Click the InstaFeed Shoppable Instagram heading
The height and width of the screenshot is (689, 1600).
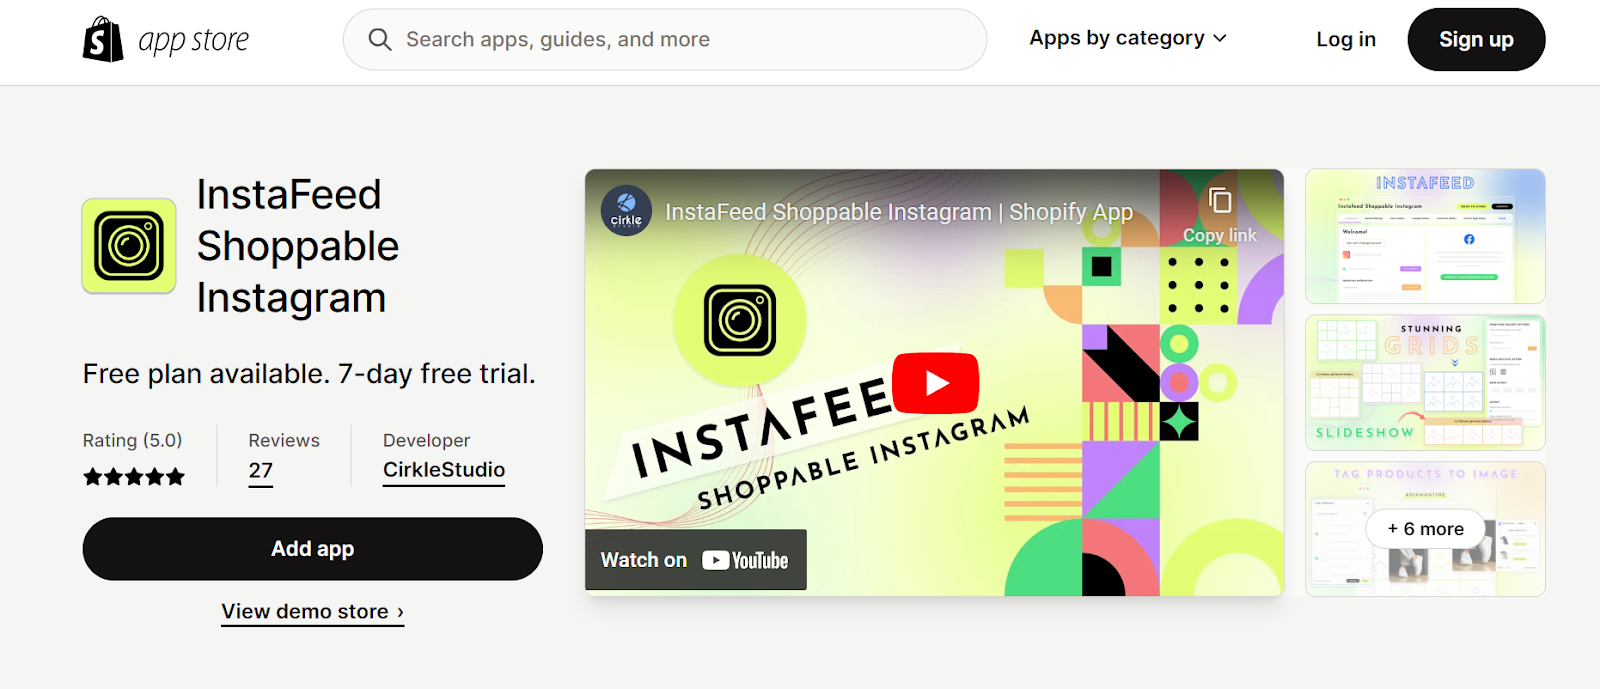(298, 246)
